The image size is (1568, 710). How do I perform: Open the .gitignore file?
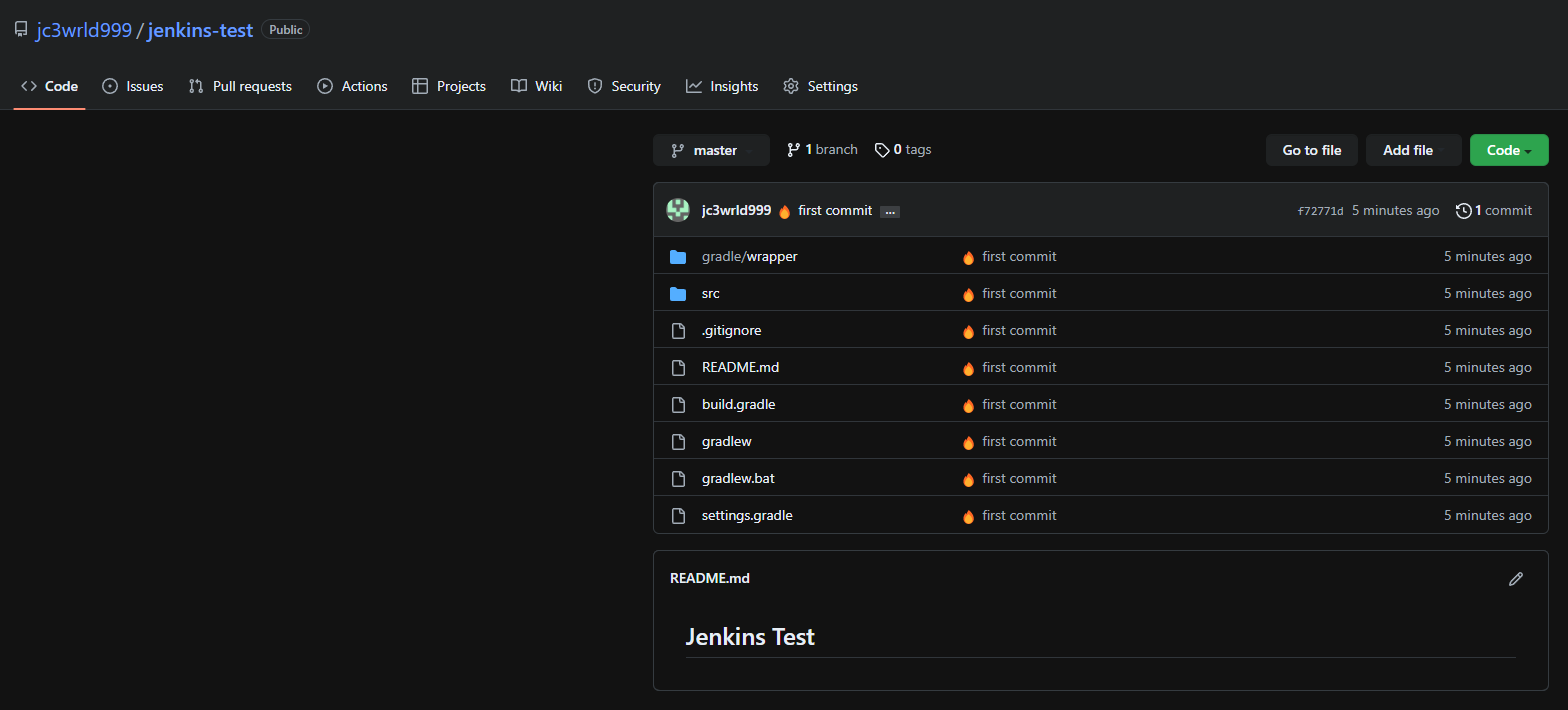click(x=732, y=331)
